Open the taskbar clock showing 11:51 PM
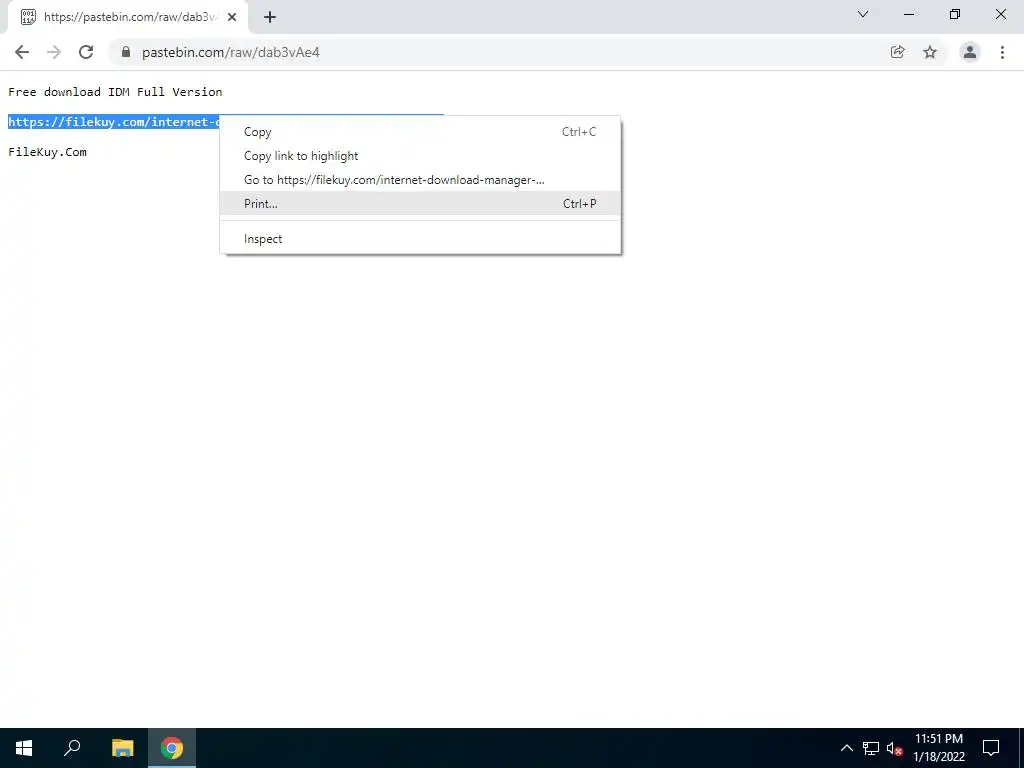This screenshot has width=1024, height=768. [939, 748]
